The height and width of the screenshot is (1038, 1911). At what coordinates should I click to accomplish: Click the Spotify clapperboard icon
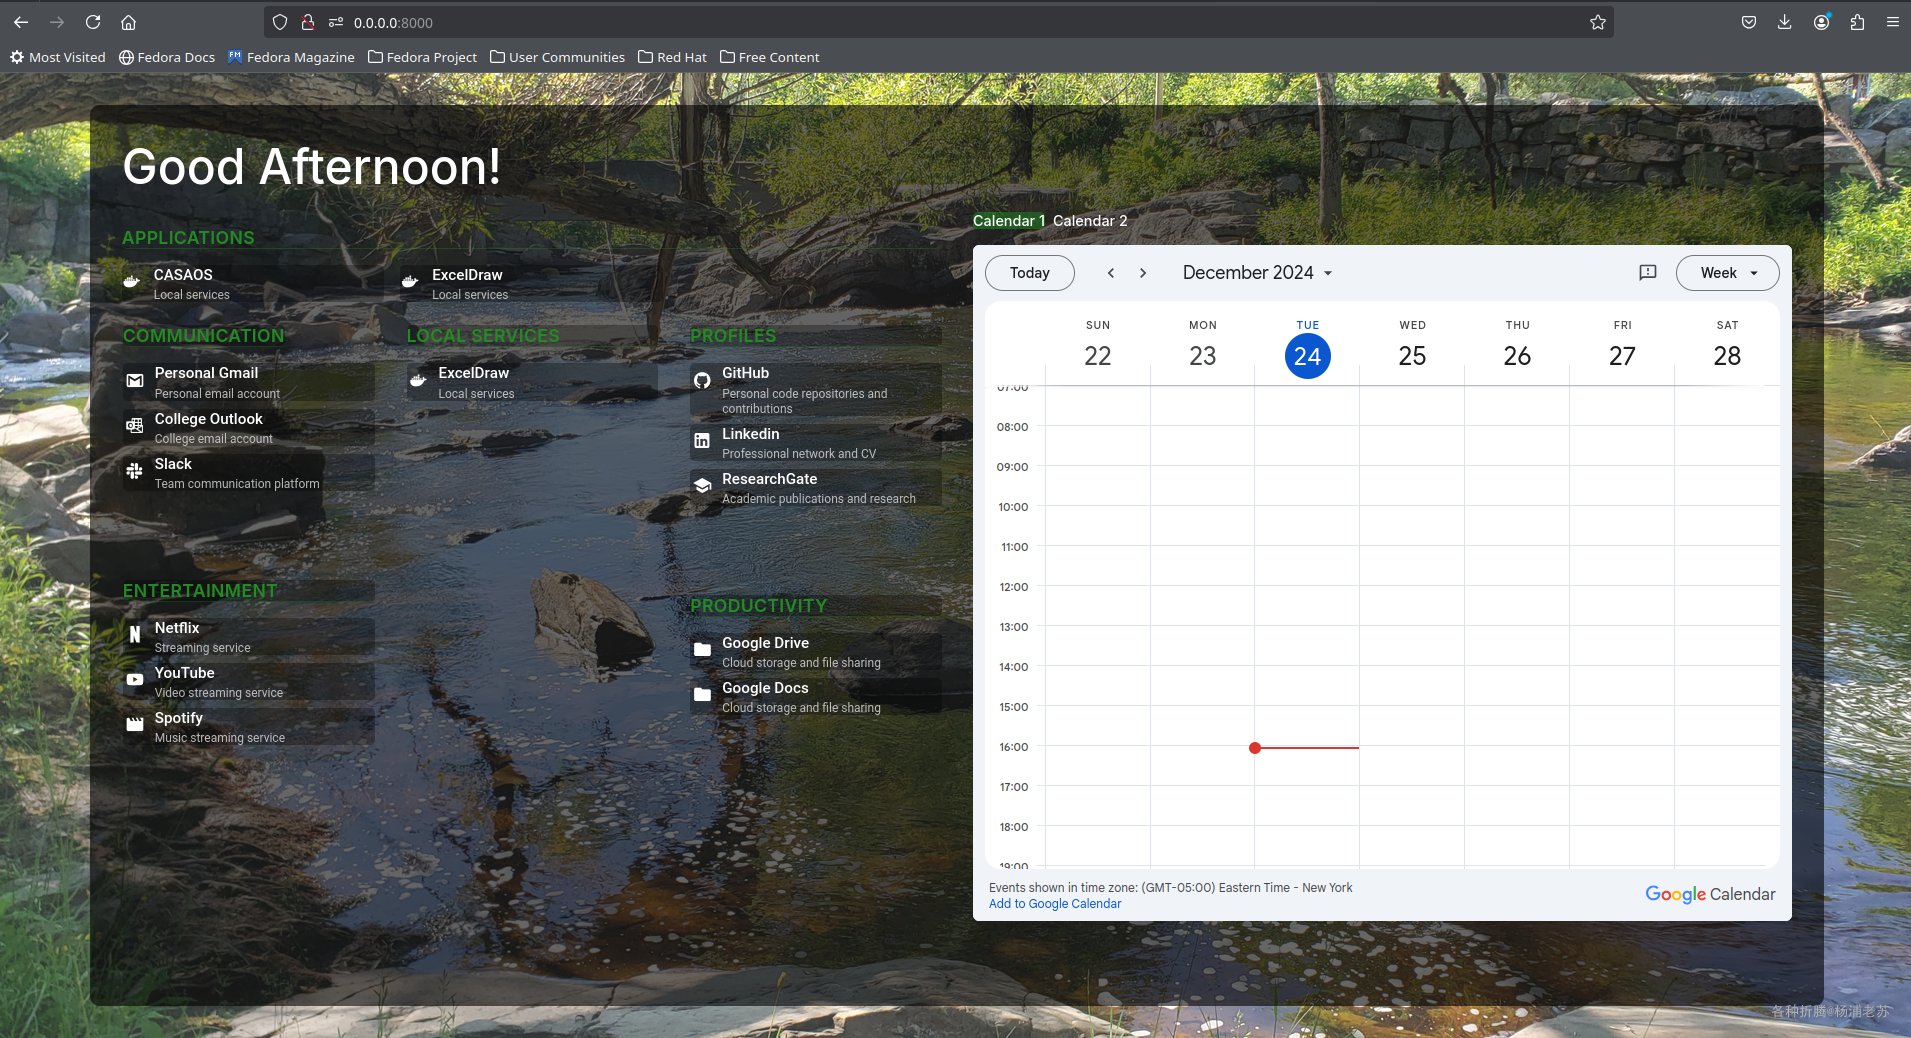(135, 725)
